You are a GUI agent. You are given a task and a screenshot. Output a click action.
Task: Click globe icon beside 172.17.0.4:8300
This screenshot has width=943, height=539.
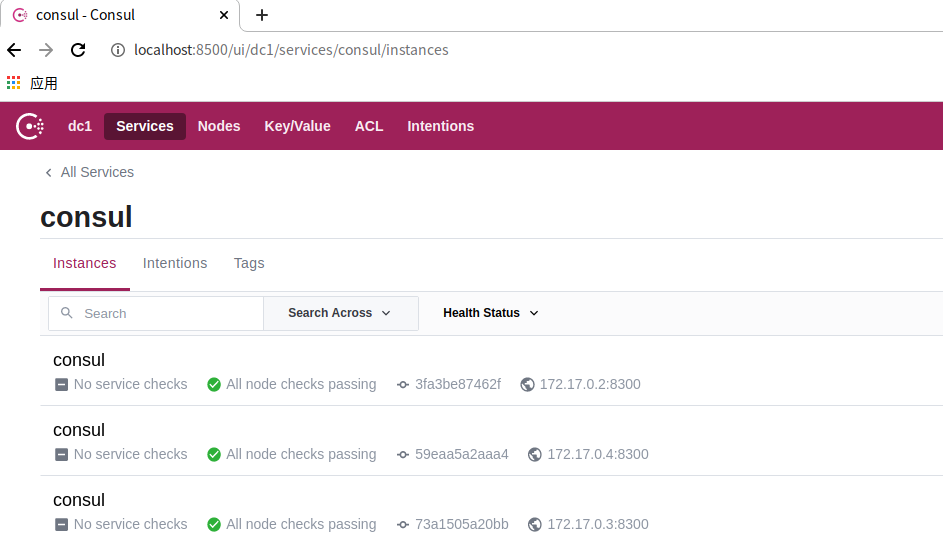(535, 455)
